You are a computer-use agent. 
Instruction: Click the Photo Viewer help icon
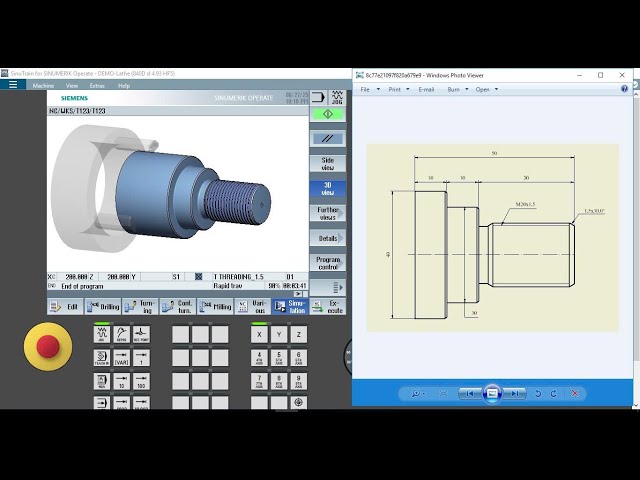pyautogui.click(x=624, y=89)
